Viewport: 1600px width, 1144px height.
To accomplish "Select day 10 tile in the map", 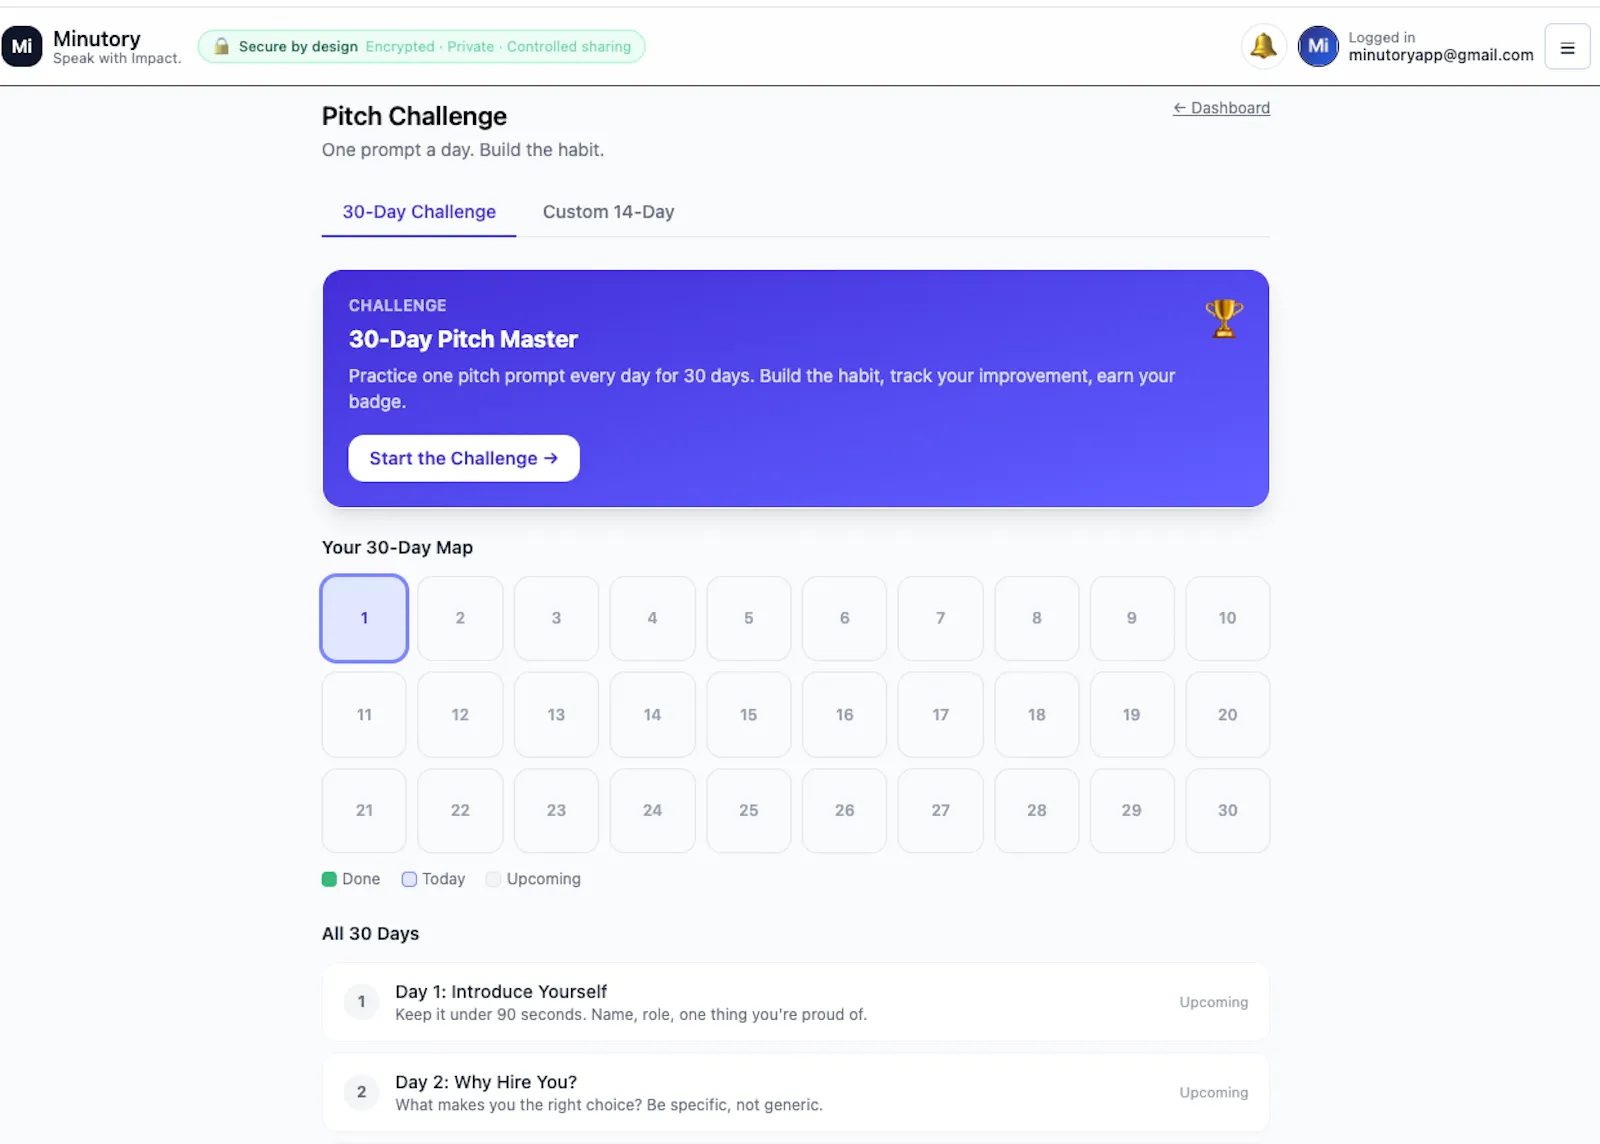I will [1228, 618].
